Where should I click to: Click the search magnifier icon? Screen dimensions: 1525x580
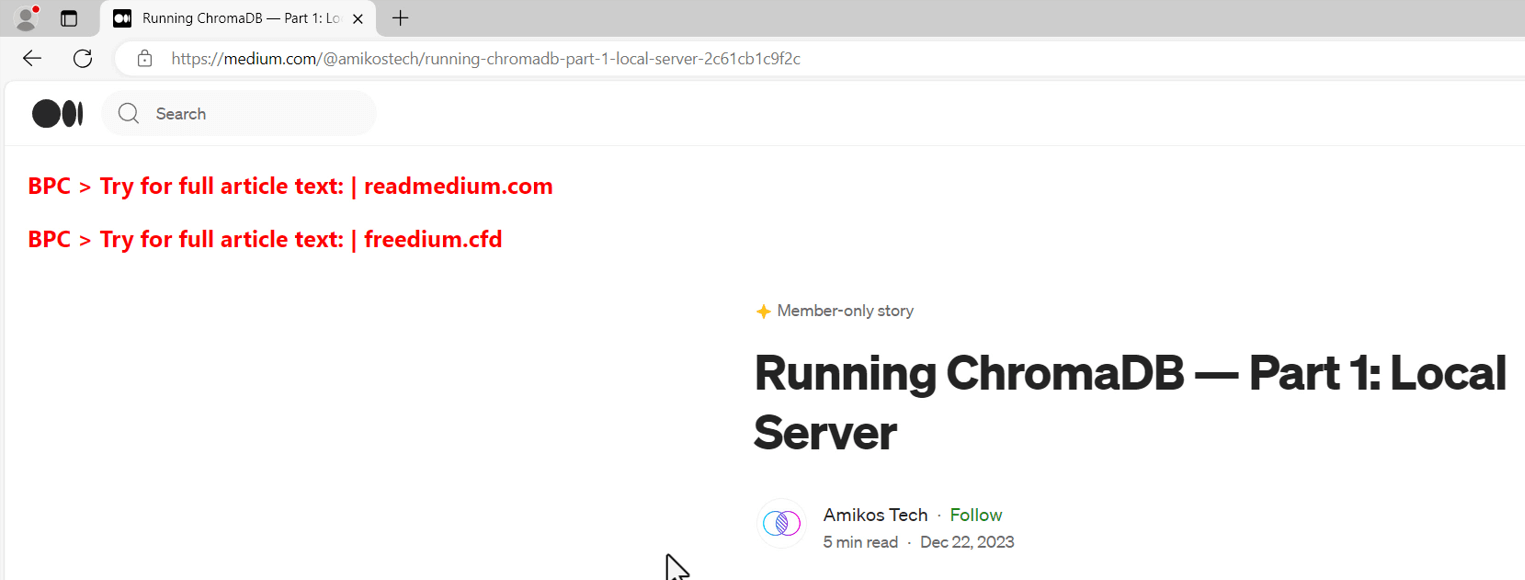pyautogui.click(x=129, y=114)
